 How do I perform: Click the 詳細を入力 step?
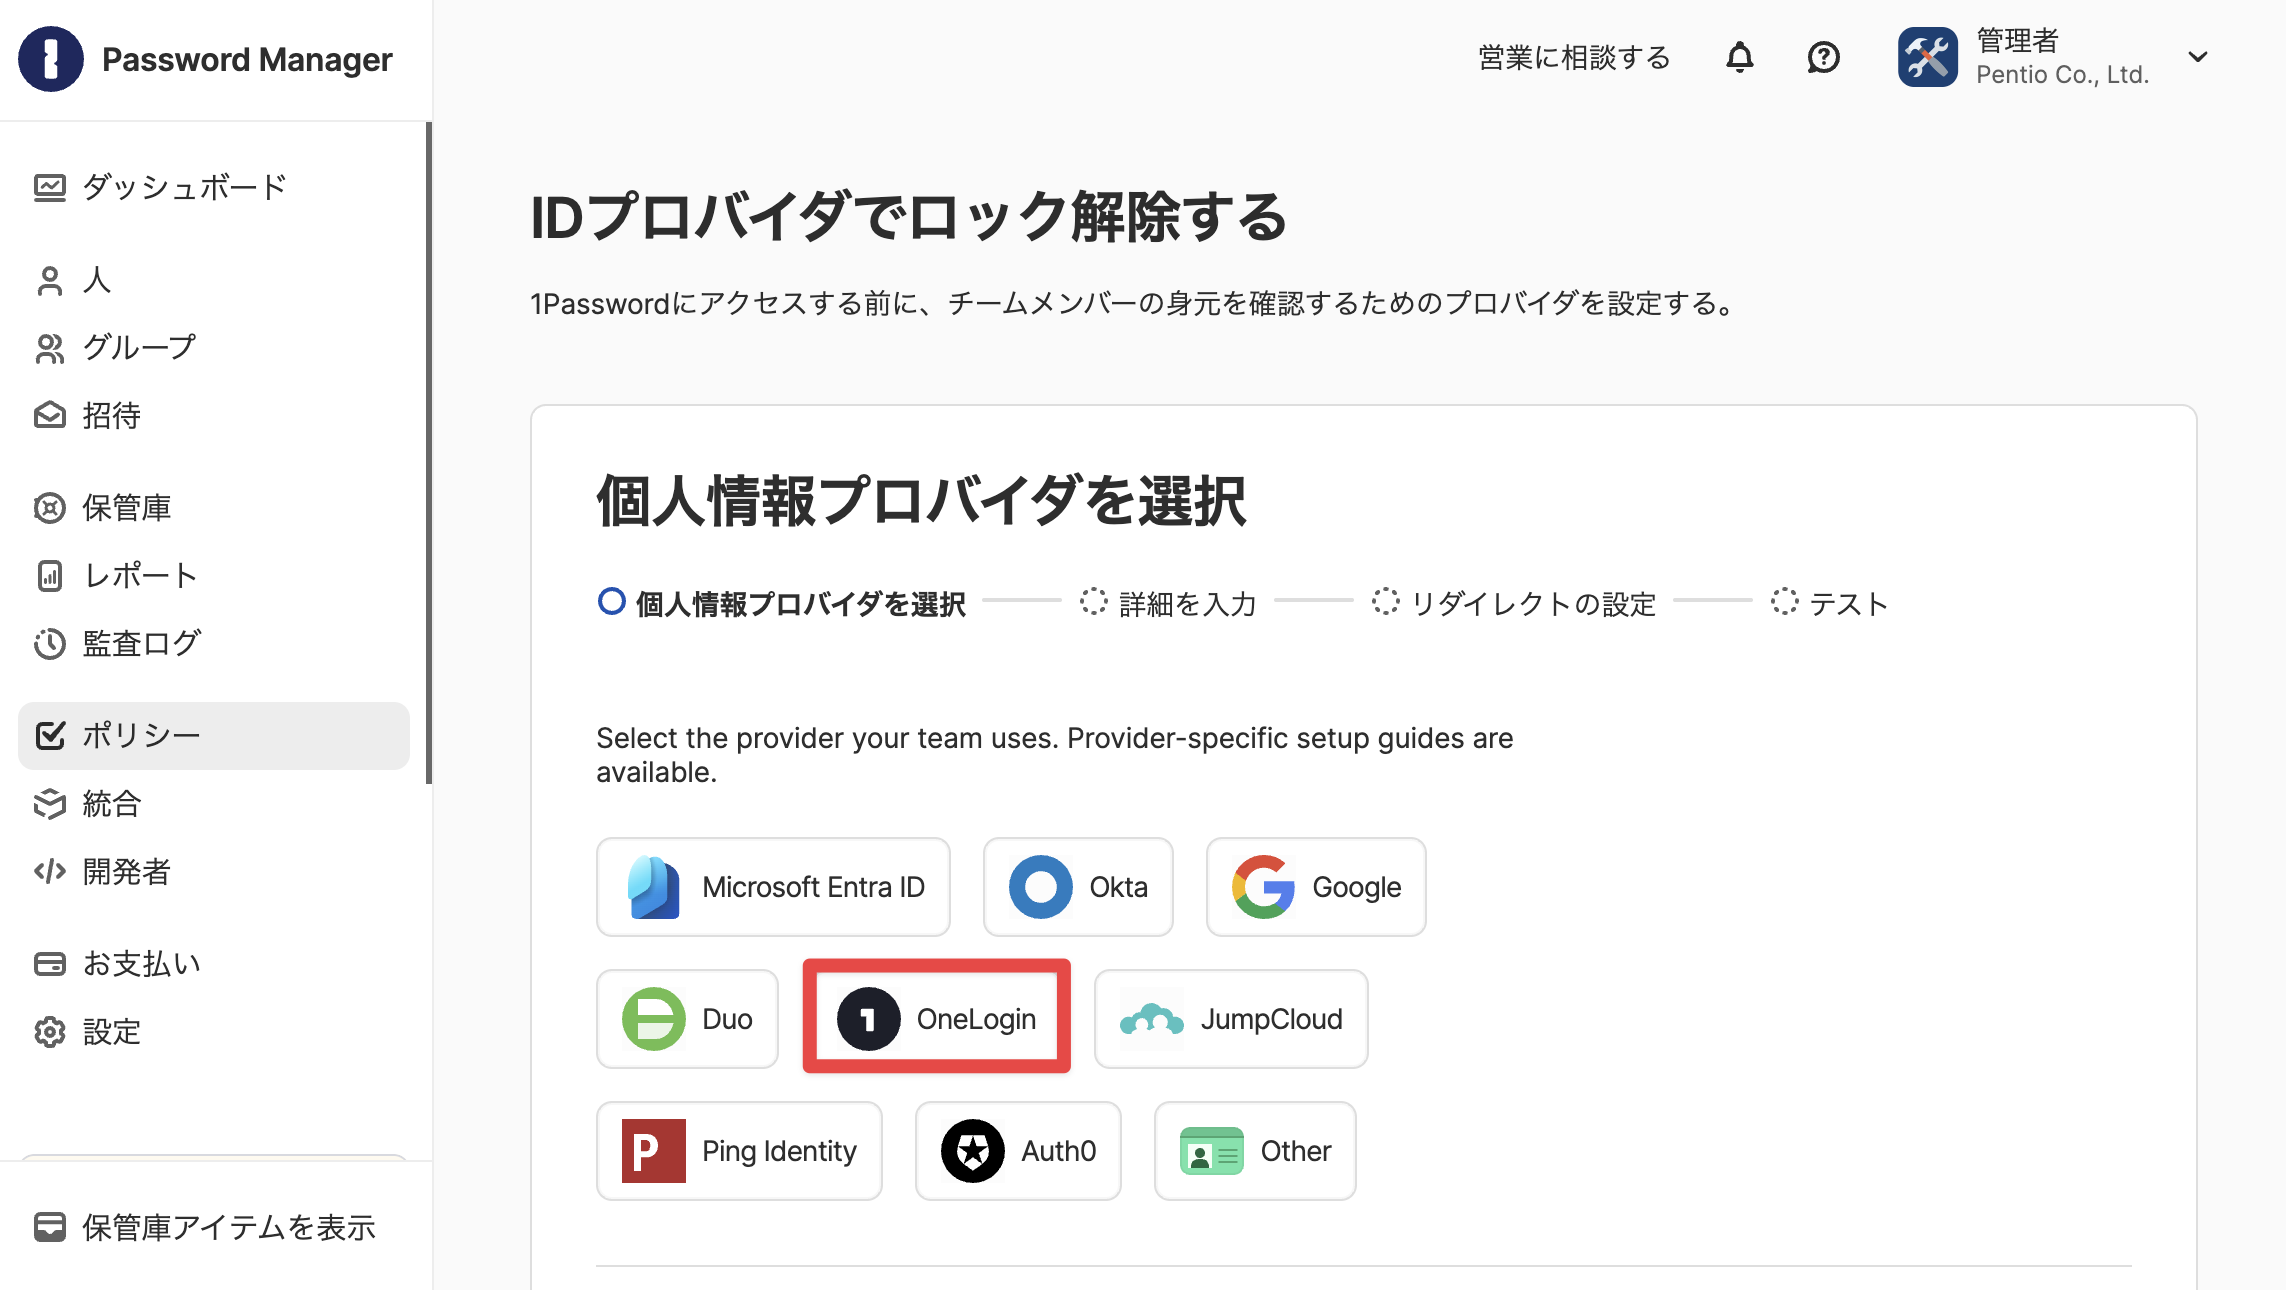point(1168,603)
